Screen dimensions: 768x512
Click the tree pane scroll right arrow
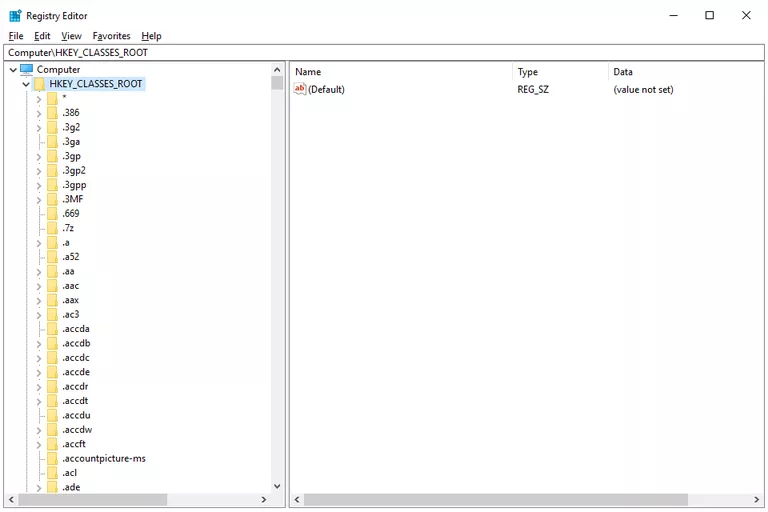(264, 500)
